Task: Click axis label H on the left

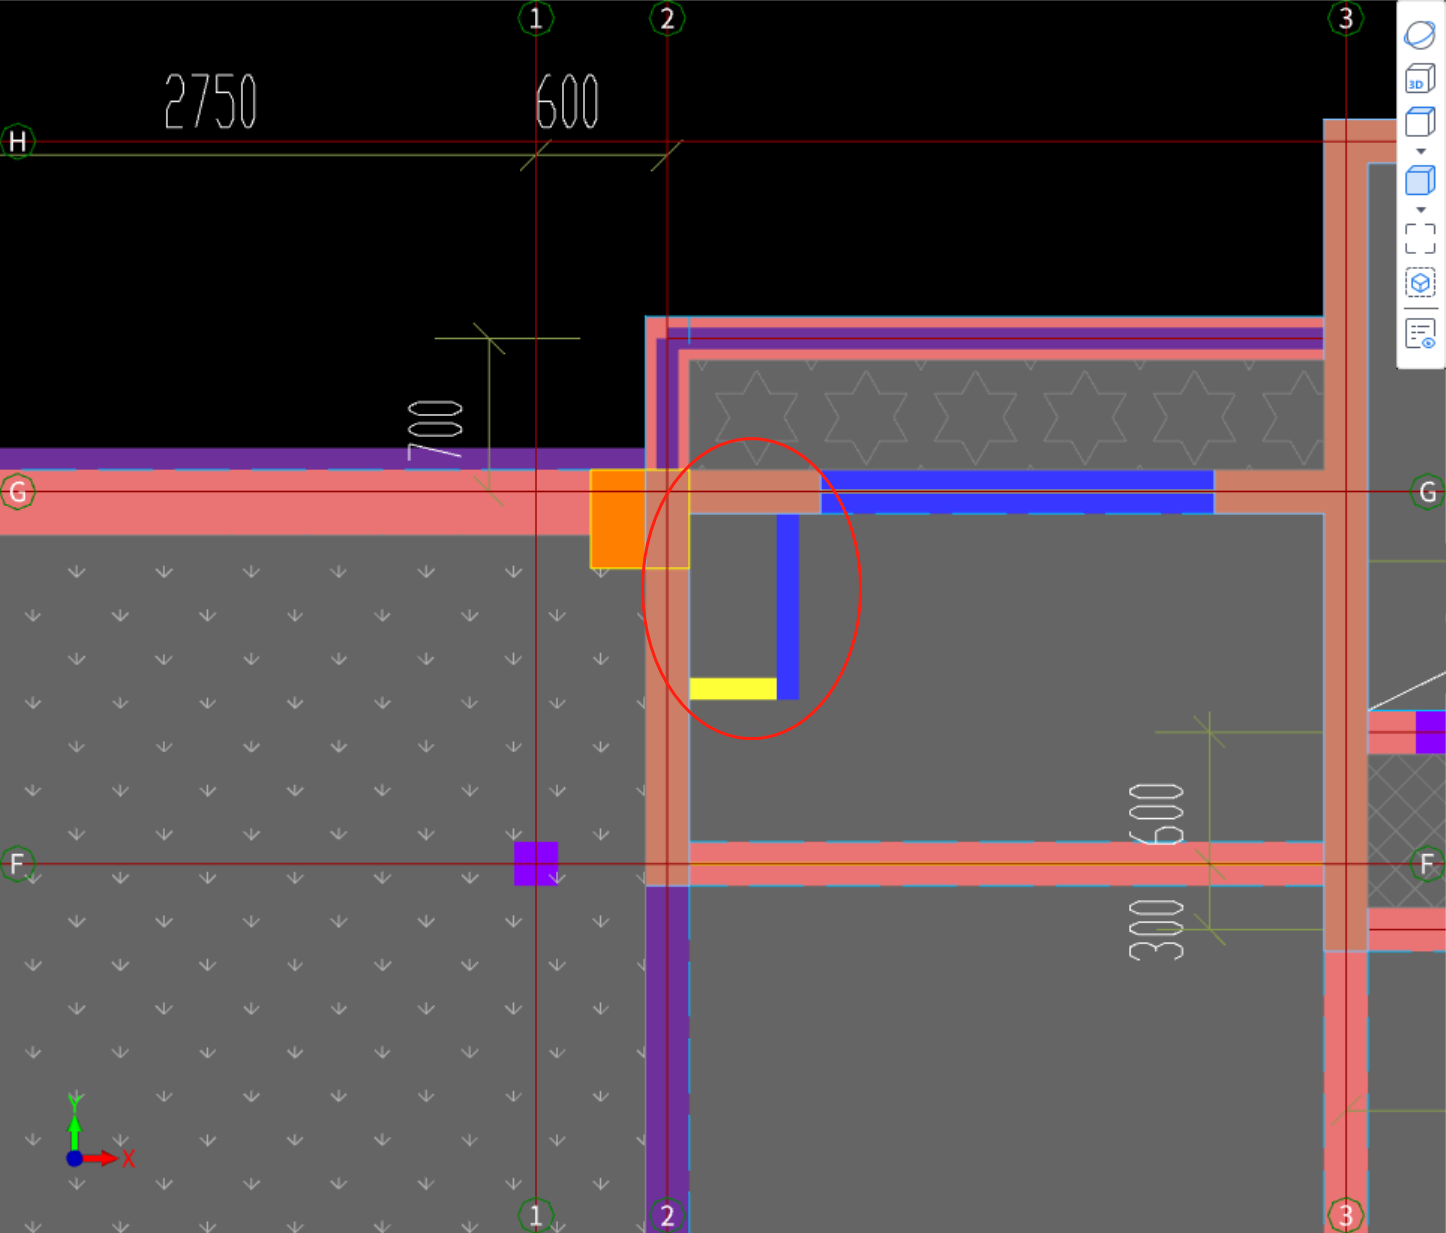Action: point(17,142)
